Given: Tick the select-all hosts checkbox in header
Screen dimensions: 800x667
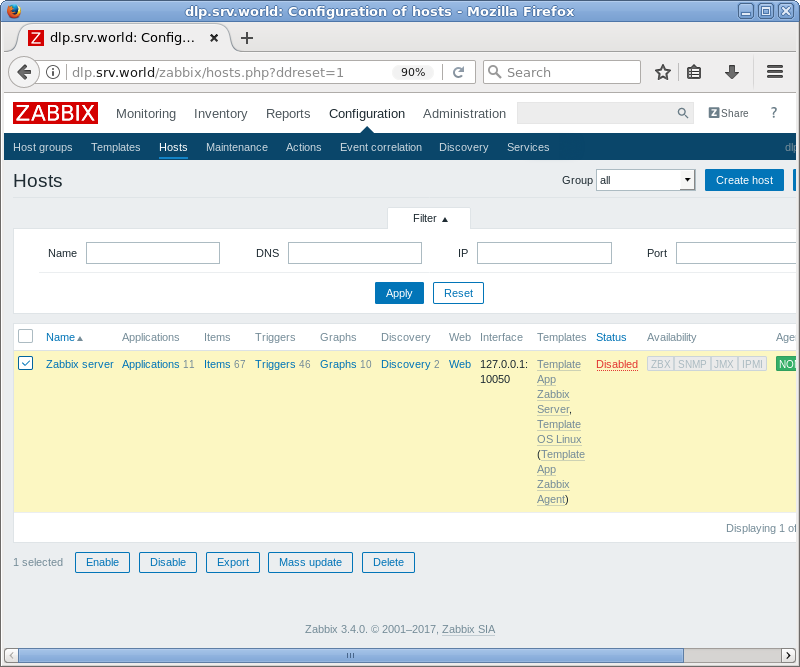Looking at the screenshot, I should coord(26,336).
